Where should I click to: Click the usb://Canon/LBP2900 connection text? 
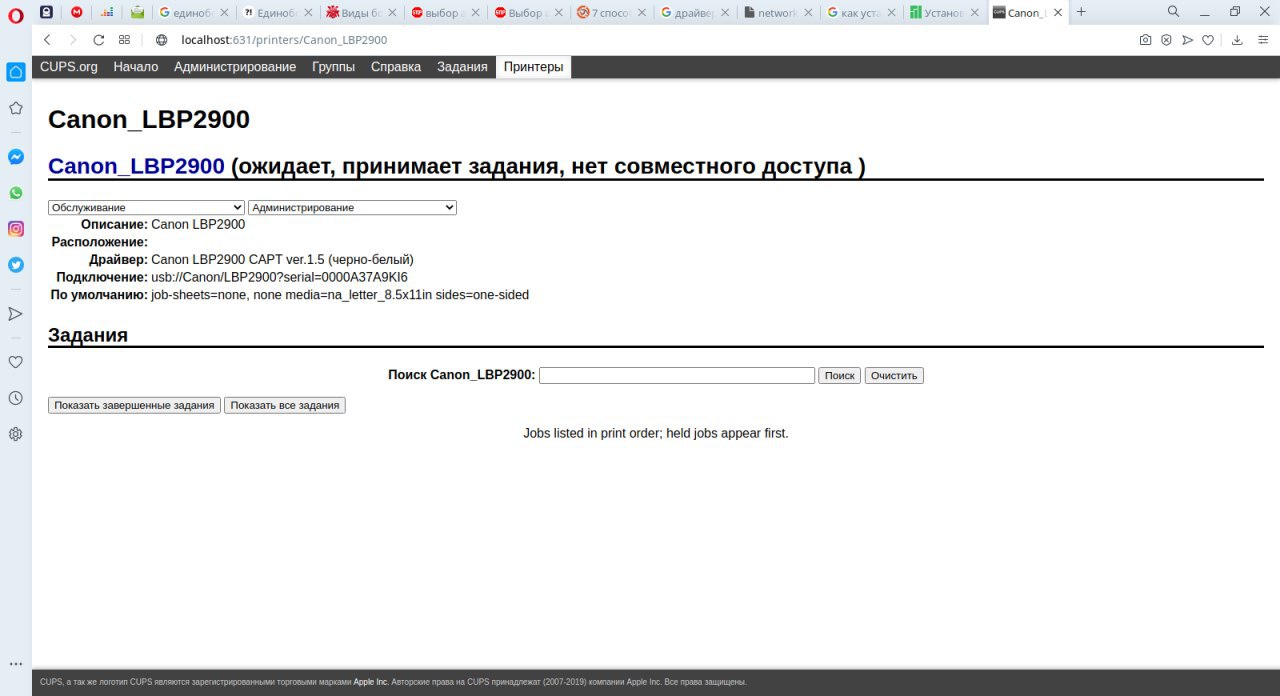click(279, 277)
